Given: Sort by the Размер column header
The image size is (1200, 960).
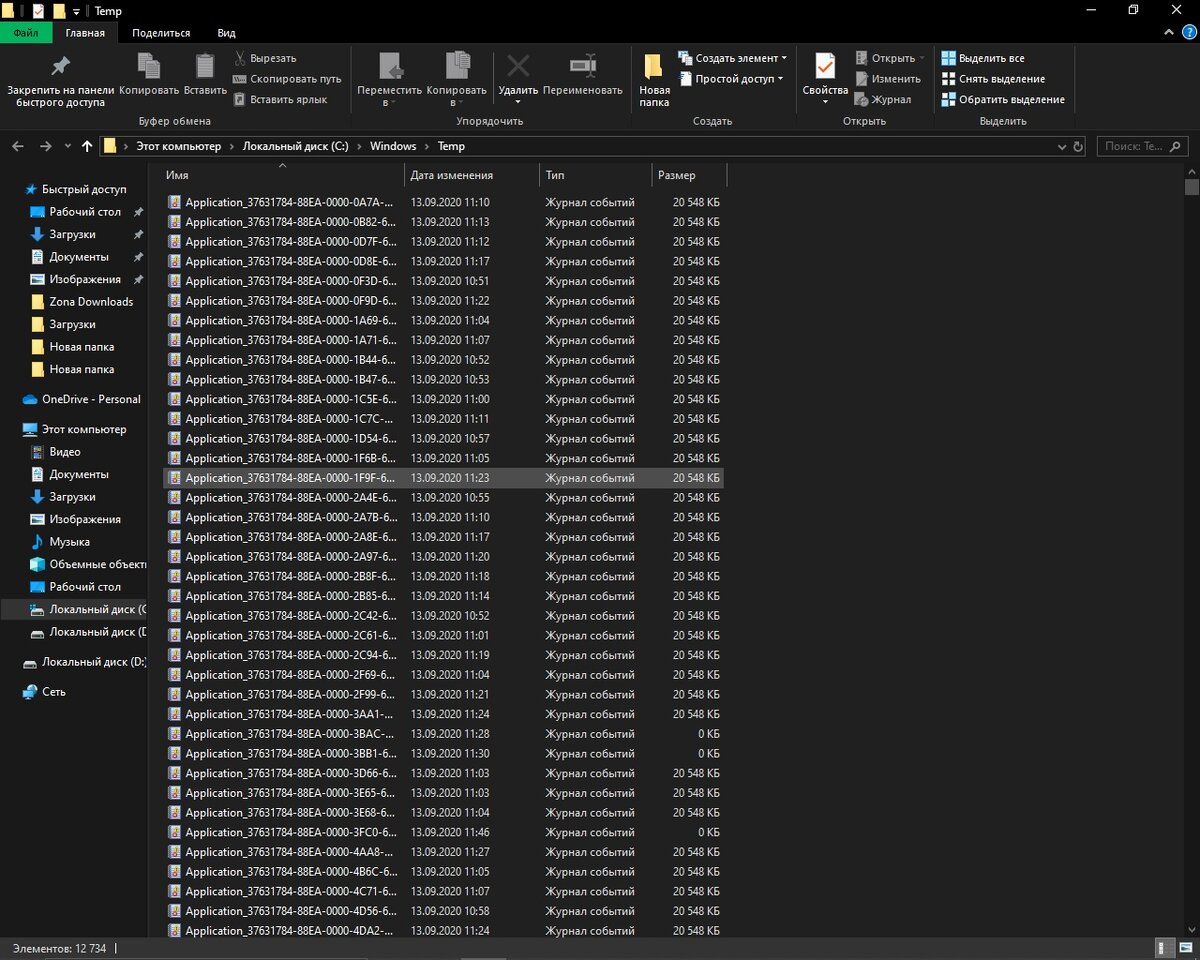Looking at the screenshot, I should tap(689, 175).
